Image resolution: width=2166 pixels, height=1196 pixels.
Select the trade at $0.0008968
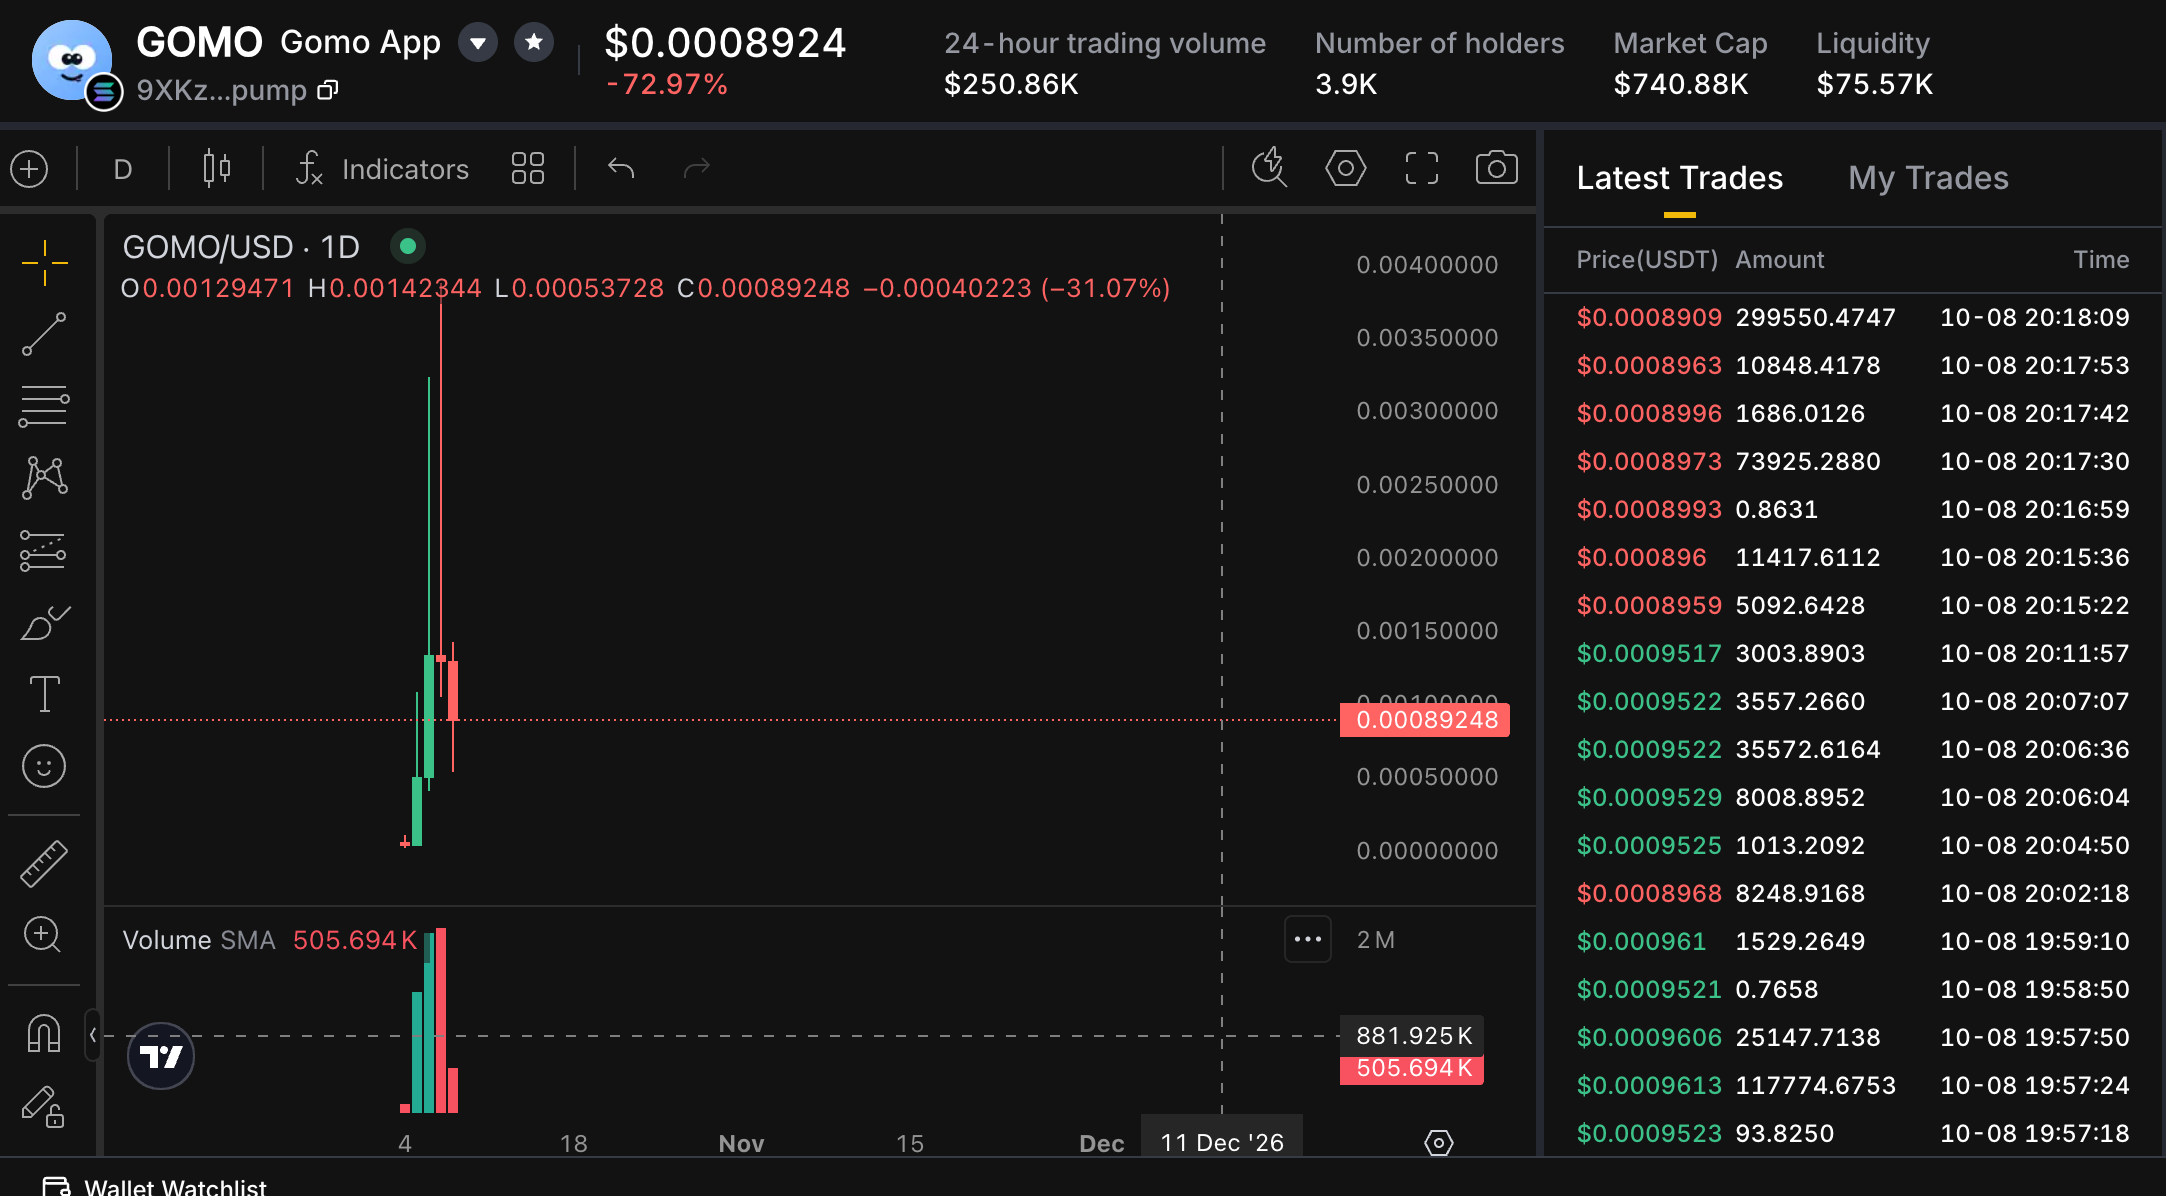(1853, 894)
